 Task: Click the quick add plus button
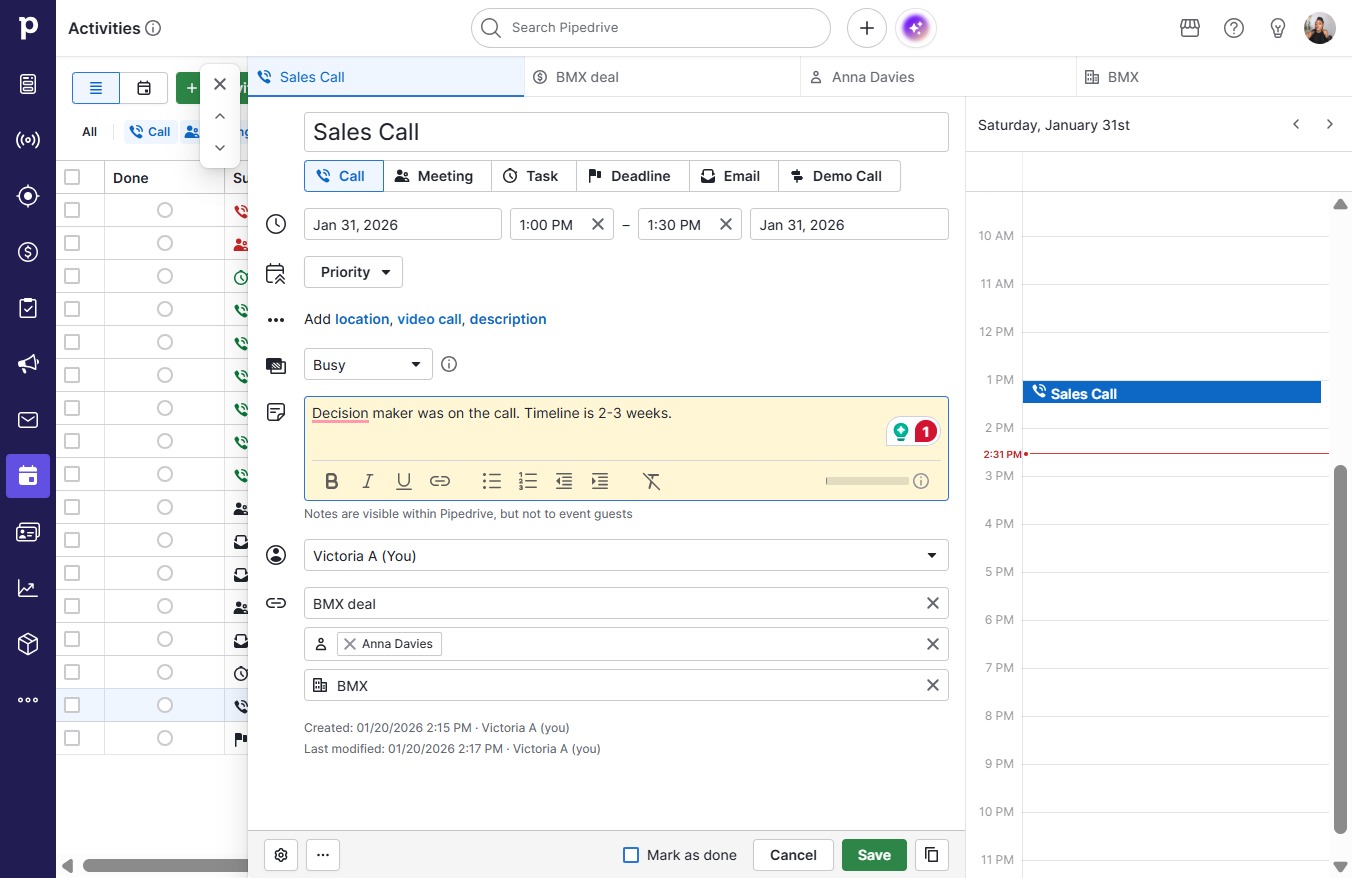[x=867, y=28]
